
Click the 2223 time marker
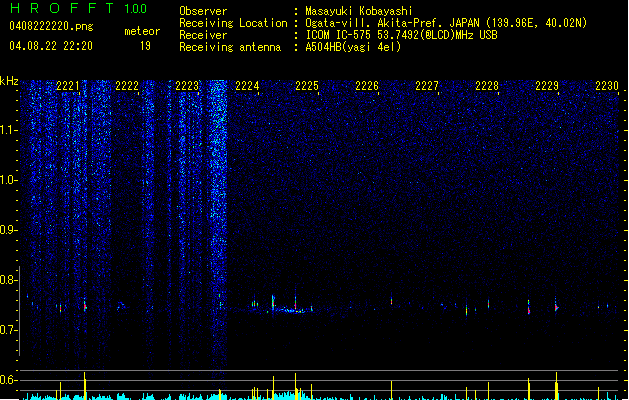pyautogui.click(x=187, y=86)
